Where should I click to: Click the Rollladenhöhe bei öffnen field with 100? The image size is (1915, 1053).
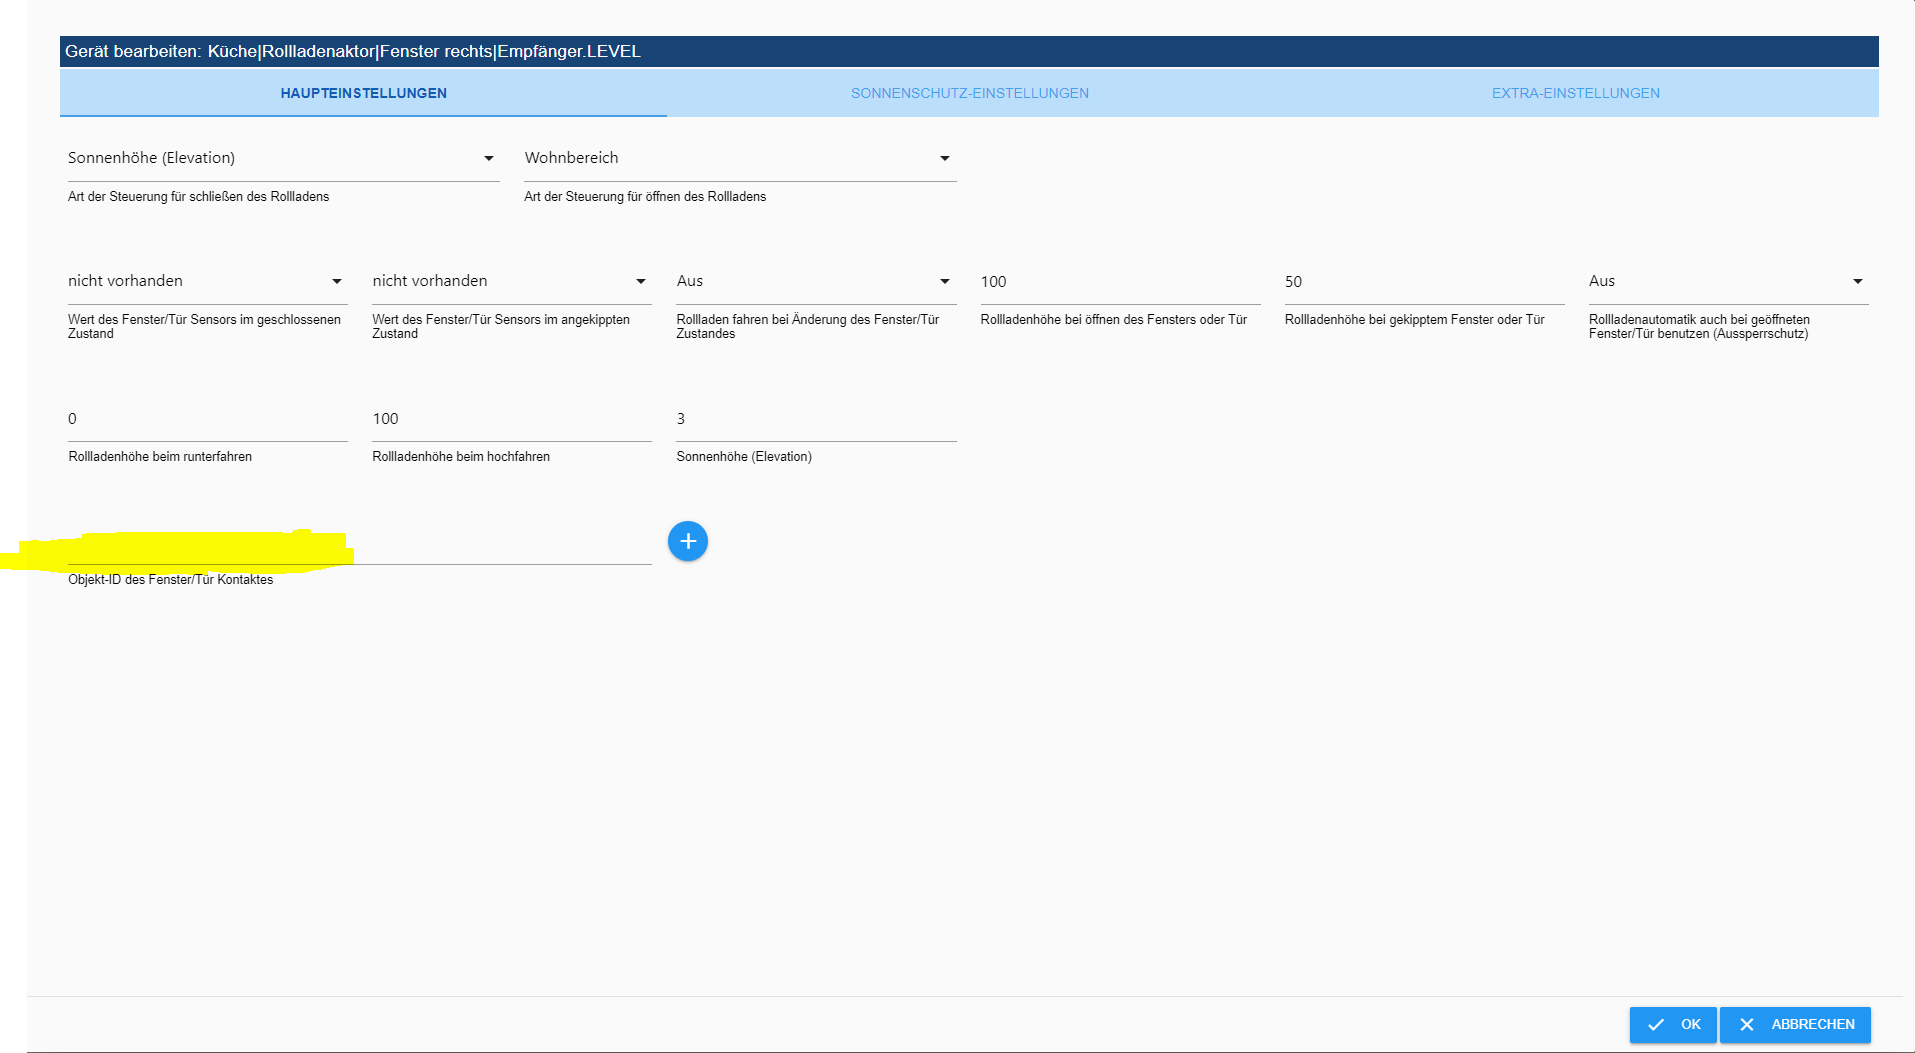pyautogui.click(x=1120, y=282)
